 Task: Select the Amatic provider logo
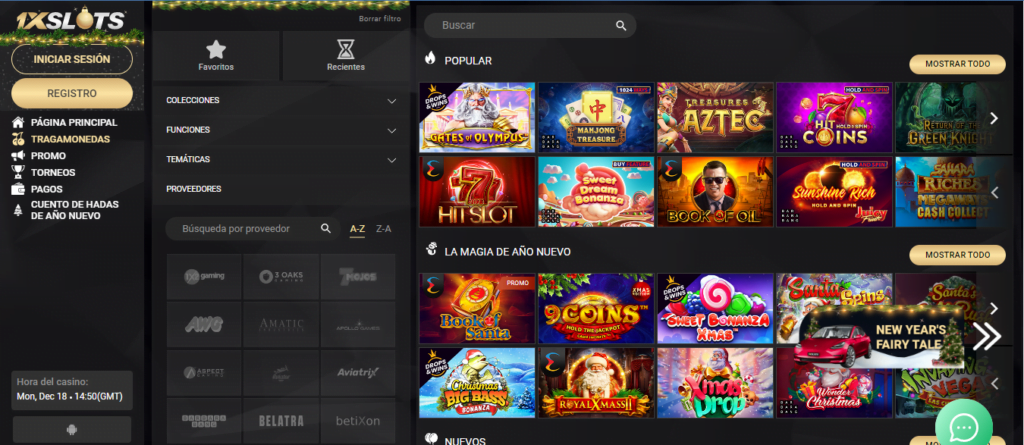pos(281,325)
